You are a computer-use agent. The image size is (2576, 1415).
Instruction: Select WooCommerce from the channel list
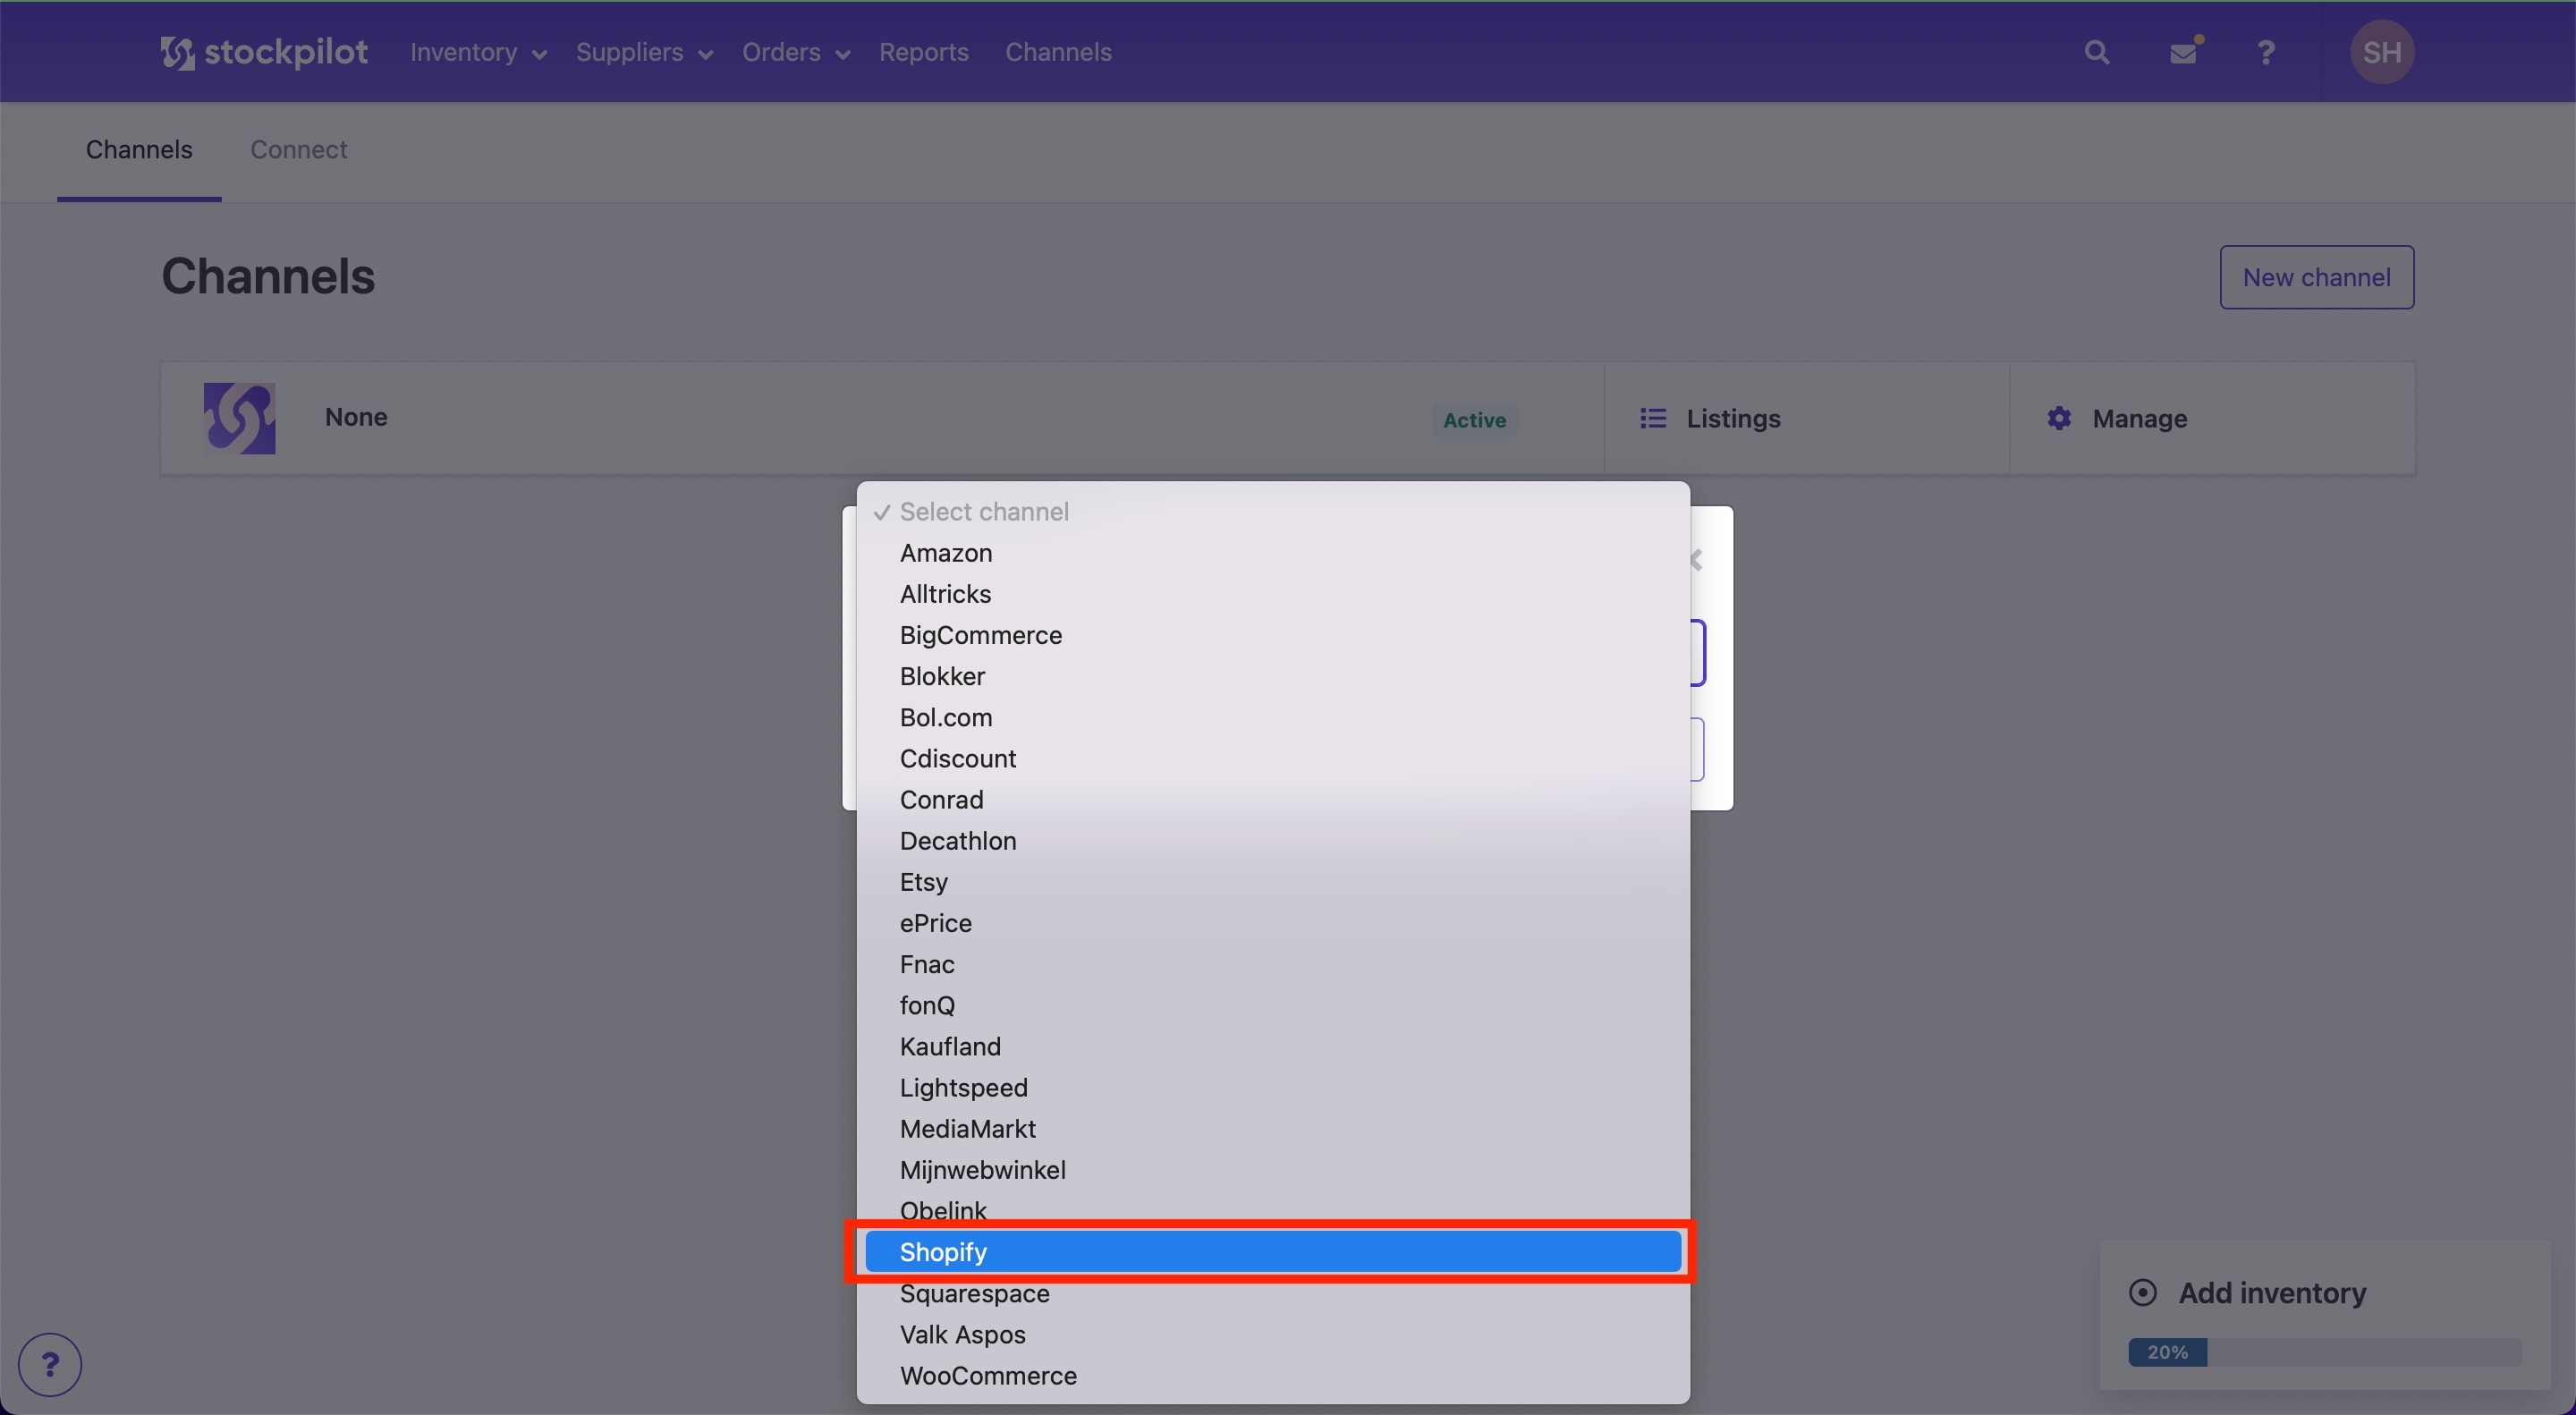(x=1273, y=1375)
